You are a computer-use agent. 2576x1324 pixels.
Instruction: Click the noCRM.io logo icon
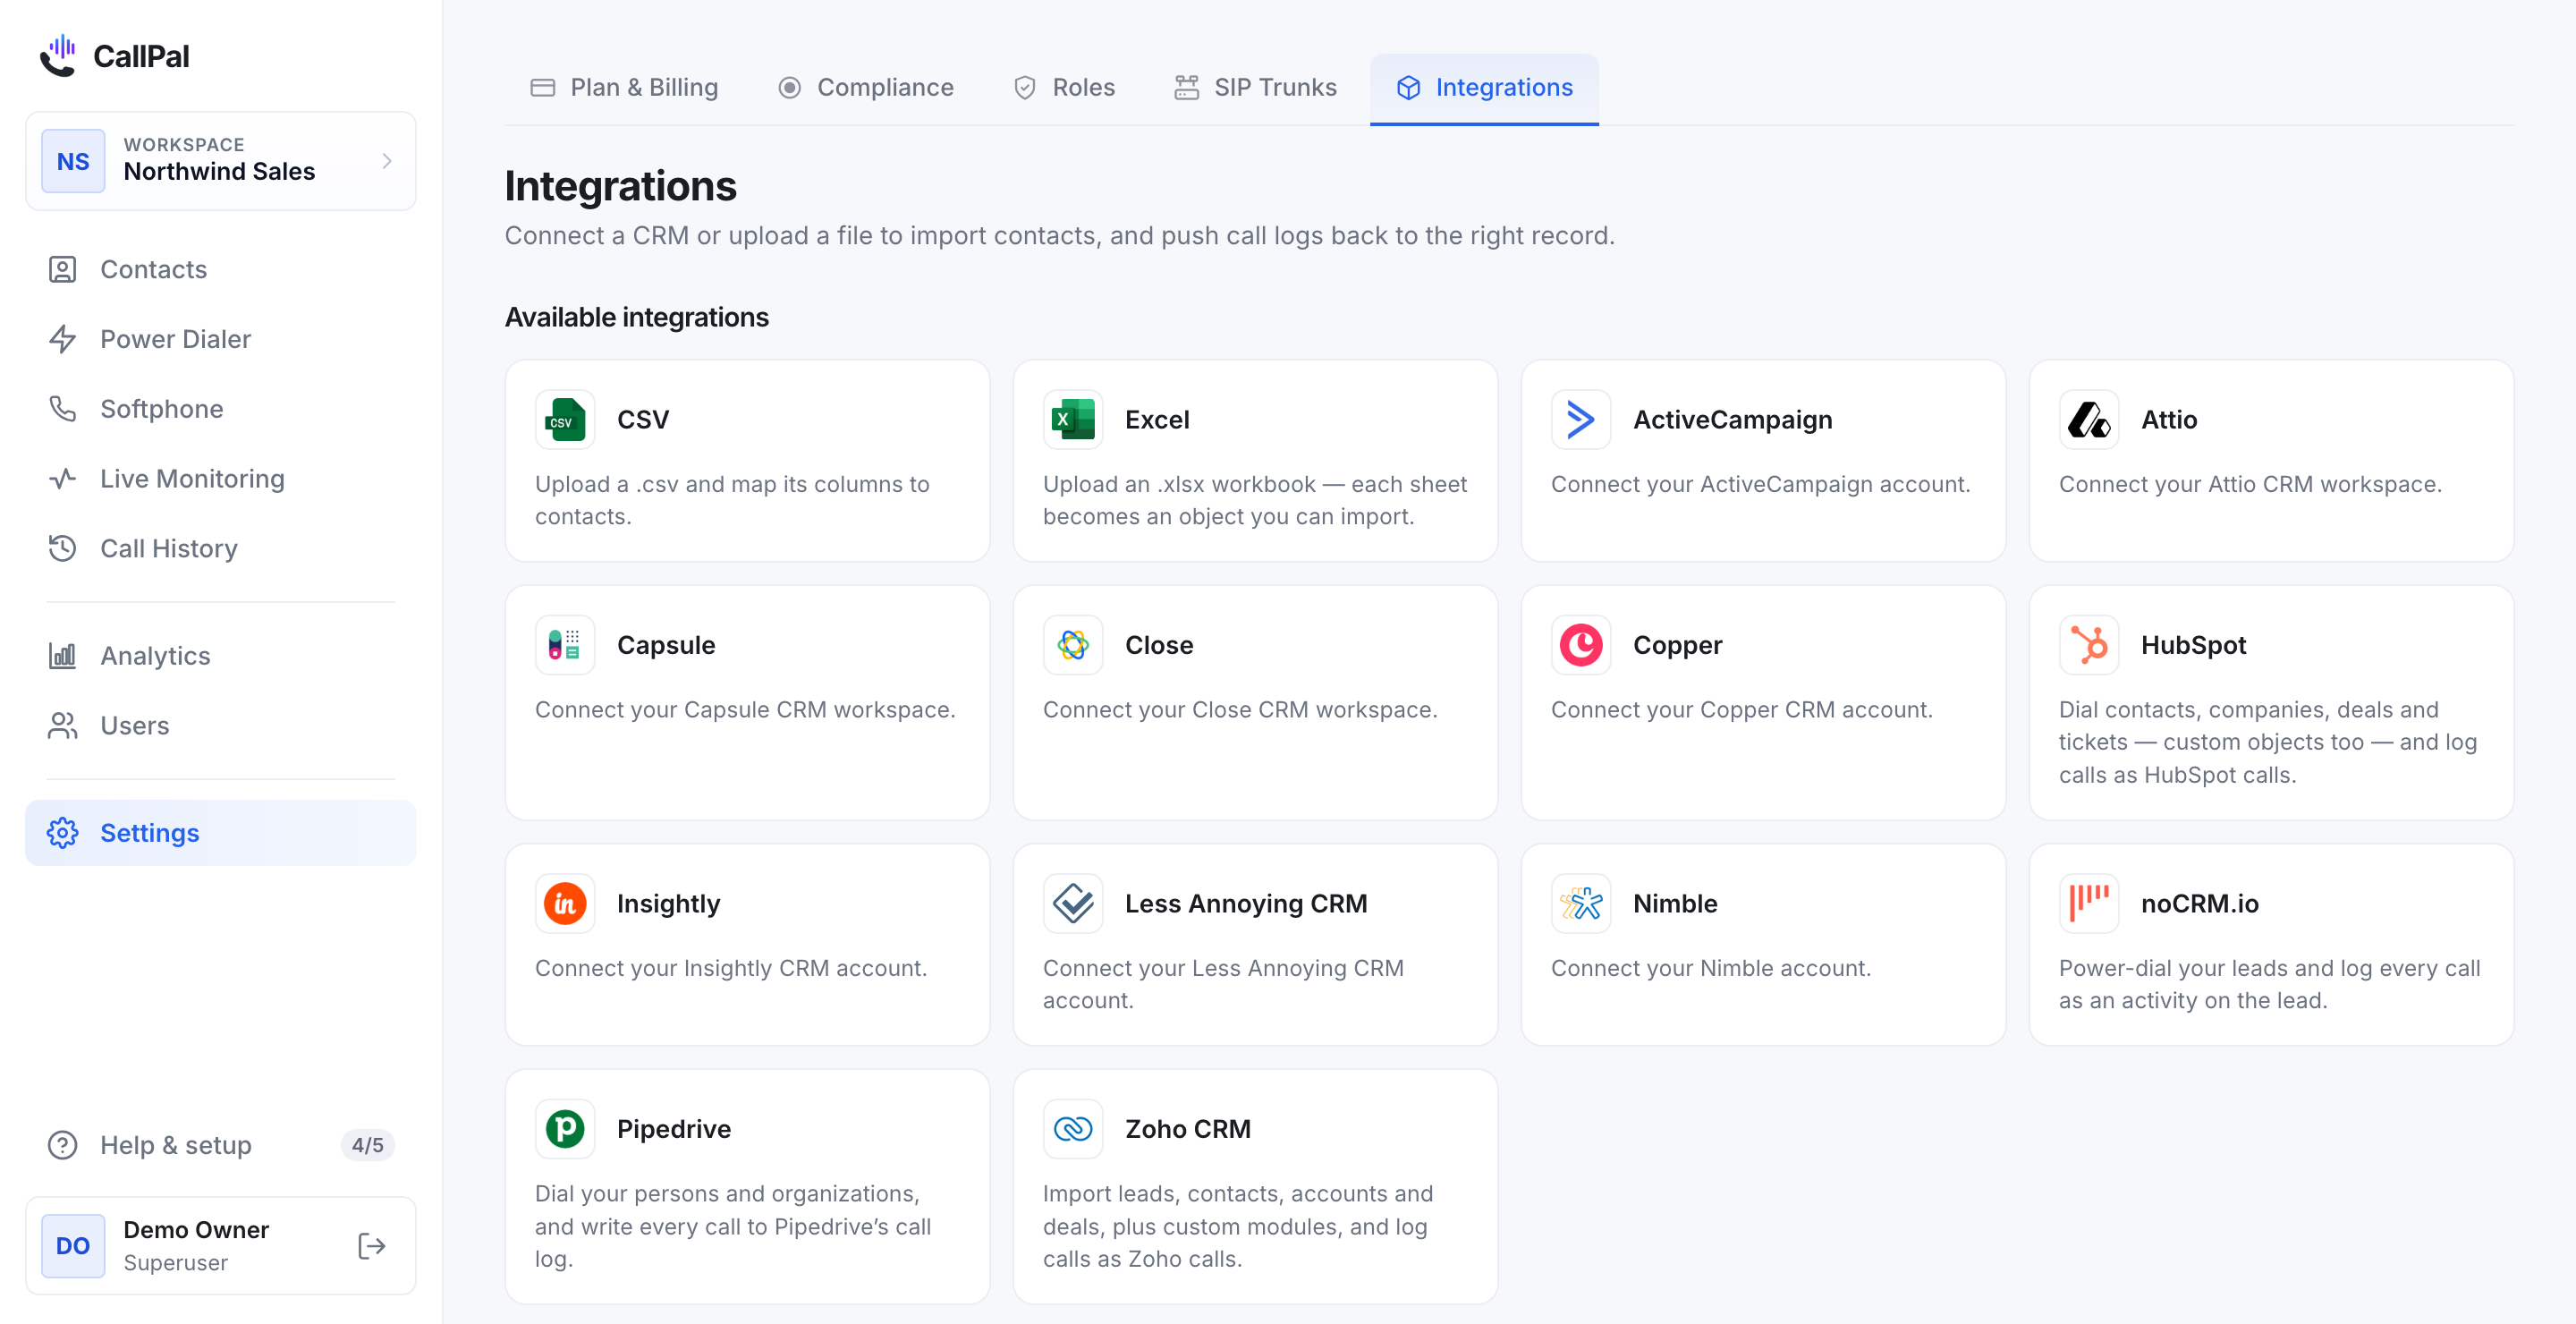pyautogui.click(x=2089, y=904)
